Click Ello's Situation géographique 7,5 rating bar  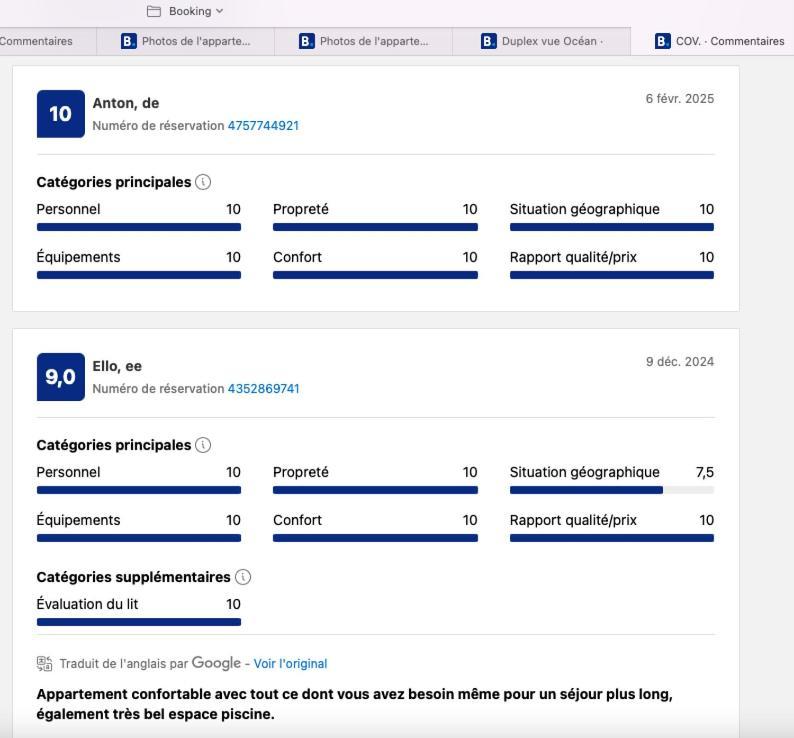[611, 490]
